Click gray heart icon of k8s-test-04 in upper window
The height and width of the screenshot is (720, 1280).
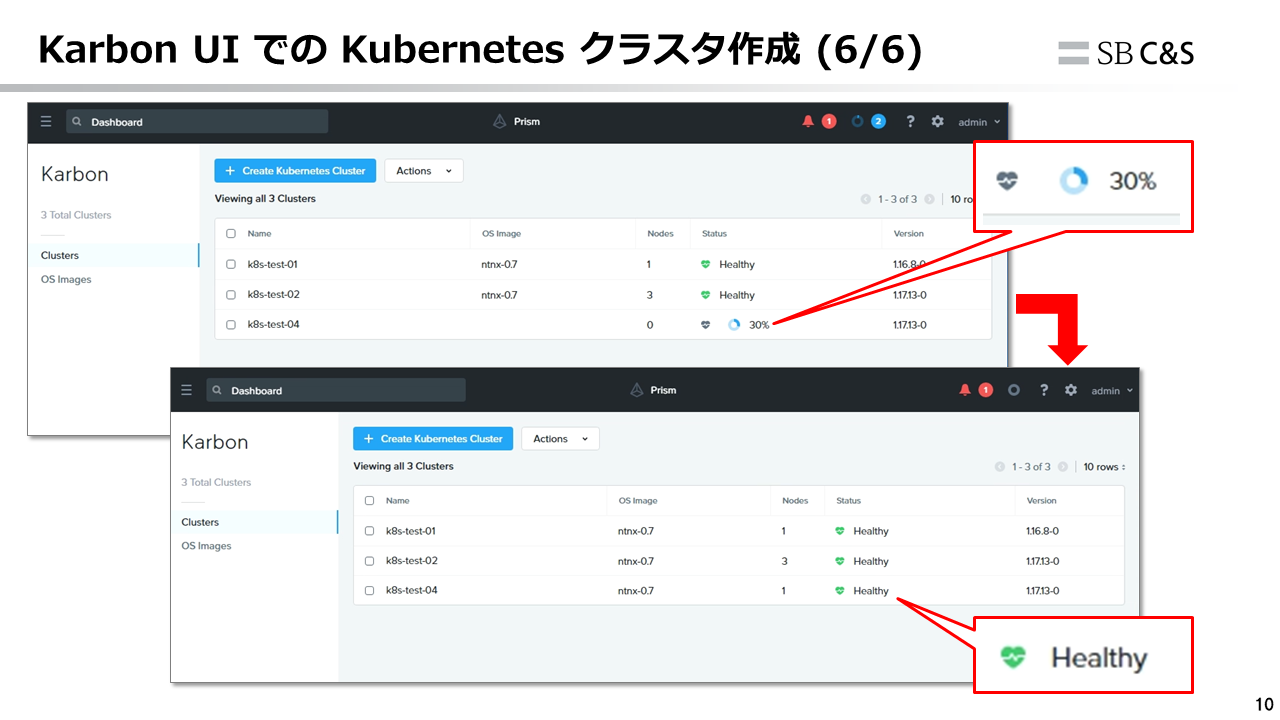(706, 325)
